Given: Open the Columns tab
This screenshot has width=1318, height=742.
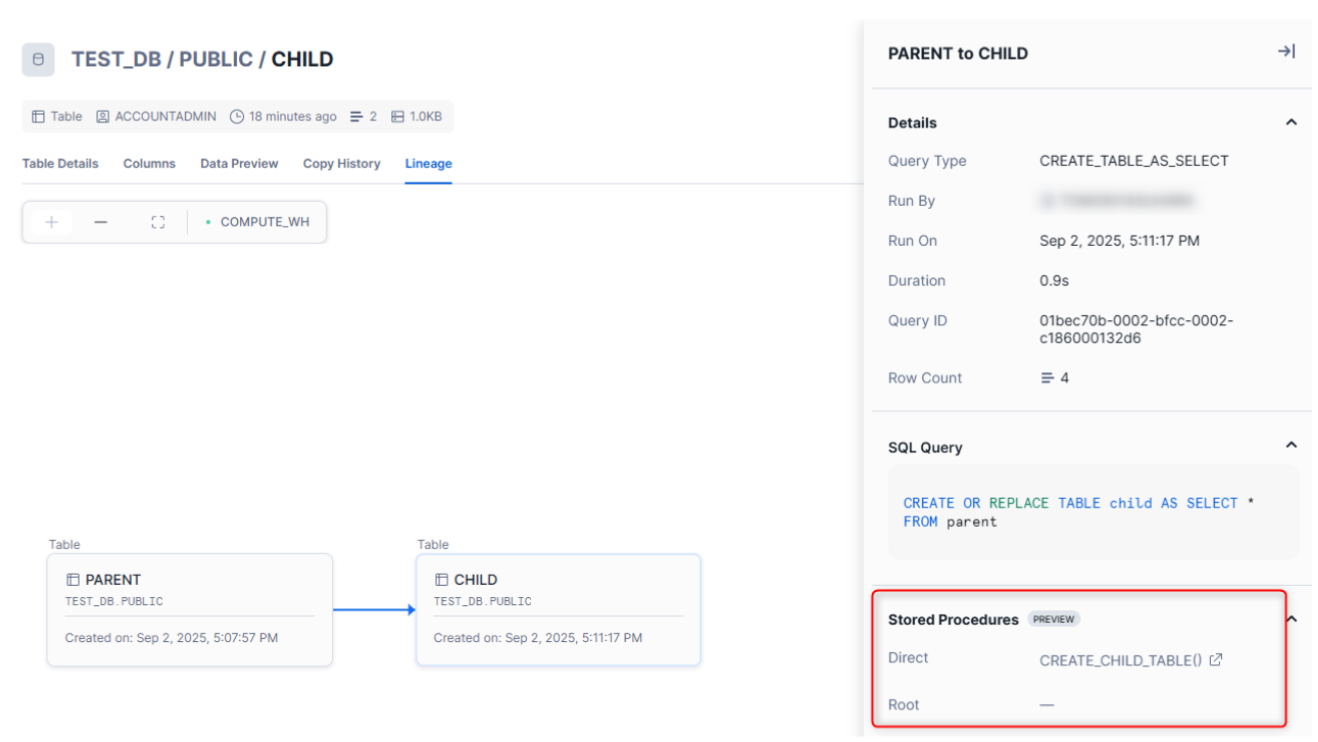Looking at the screenshot, I should (149, 164).
